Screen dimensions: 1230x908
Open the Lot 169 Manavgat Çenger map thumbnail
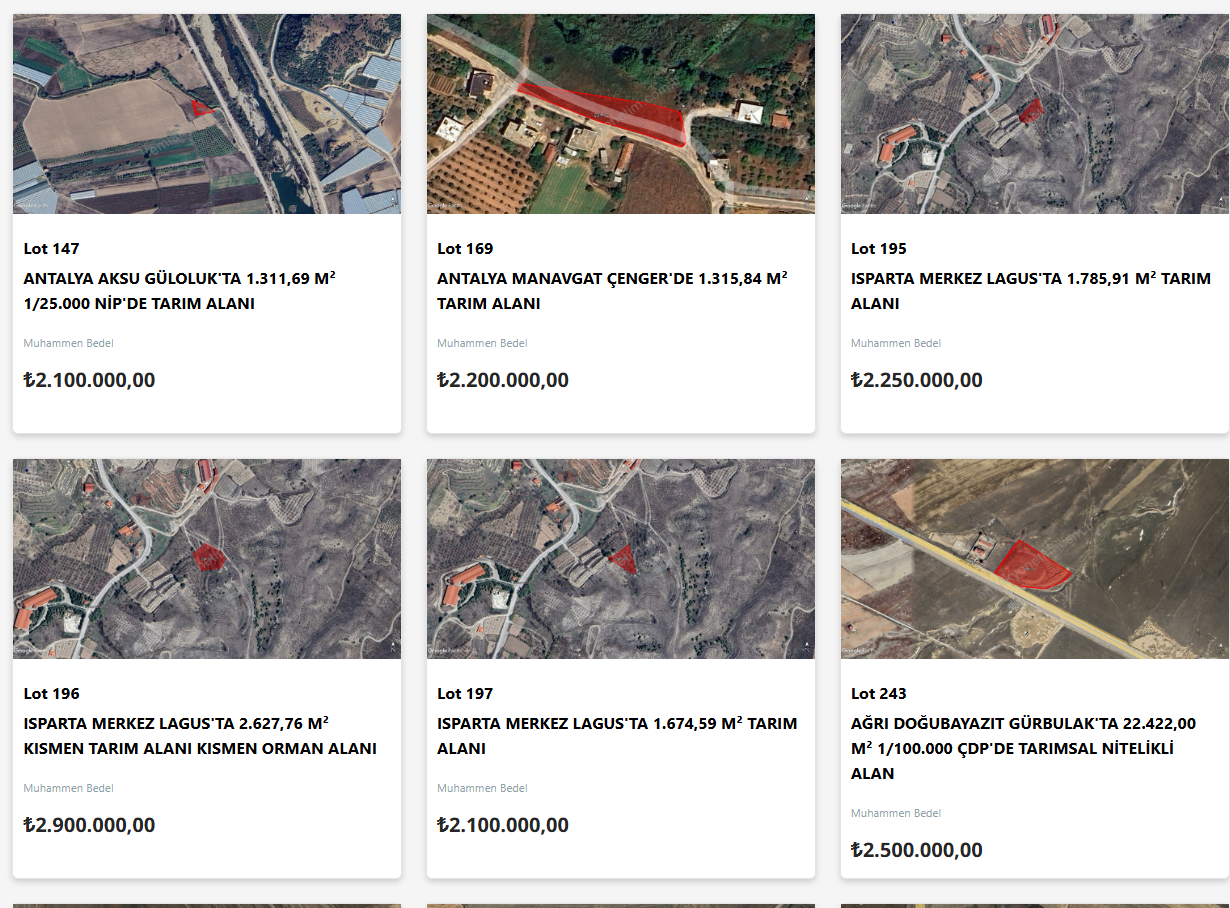coord(620,114)
